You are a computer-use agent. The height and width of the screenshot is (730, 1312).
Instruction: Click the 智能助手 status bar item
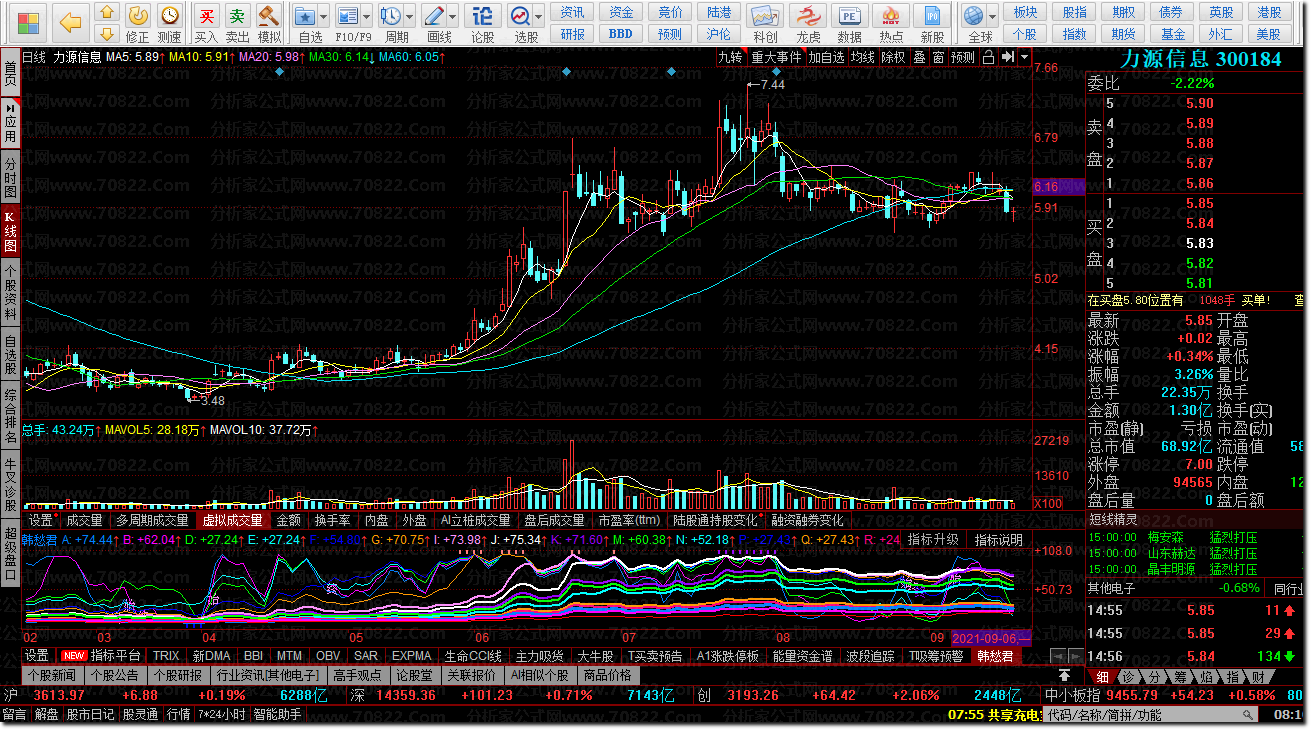coord(278,715)
